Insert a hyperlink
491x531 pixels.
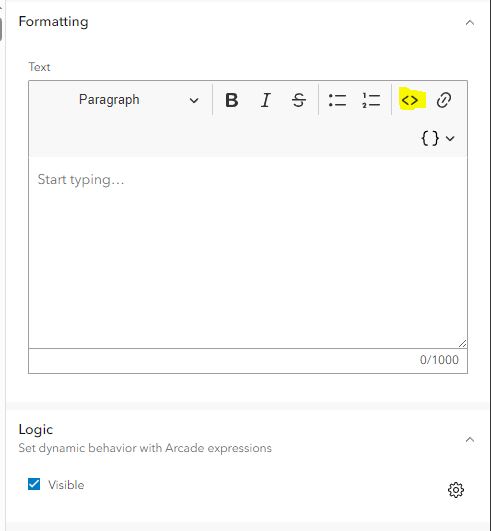pos(444,100)
